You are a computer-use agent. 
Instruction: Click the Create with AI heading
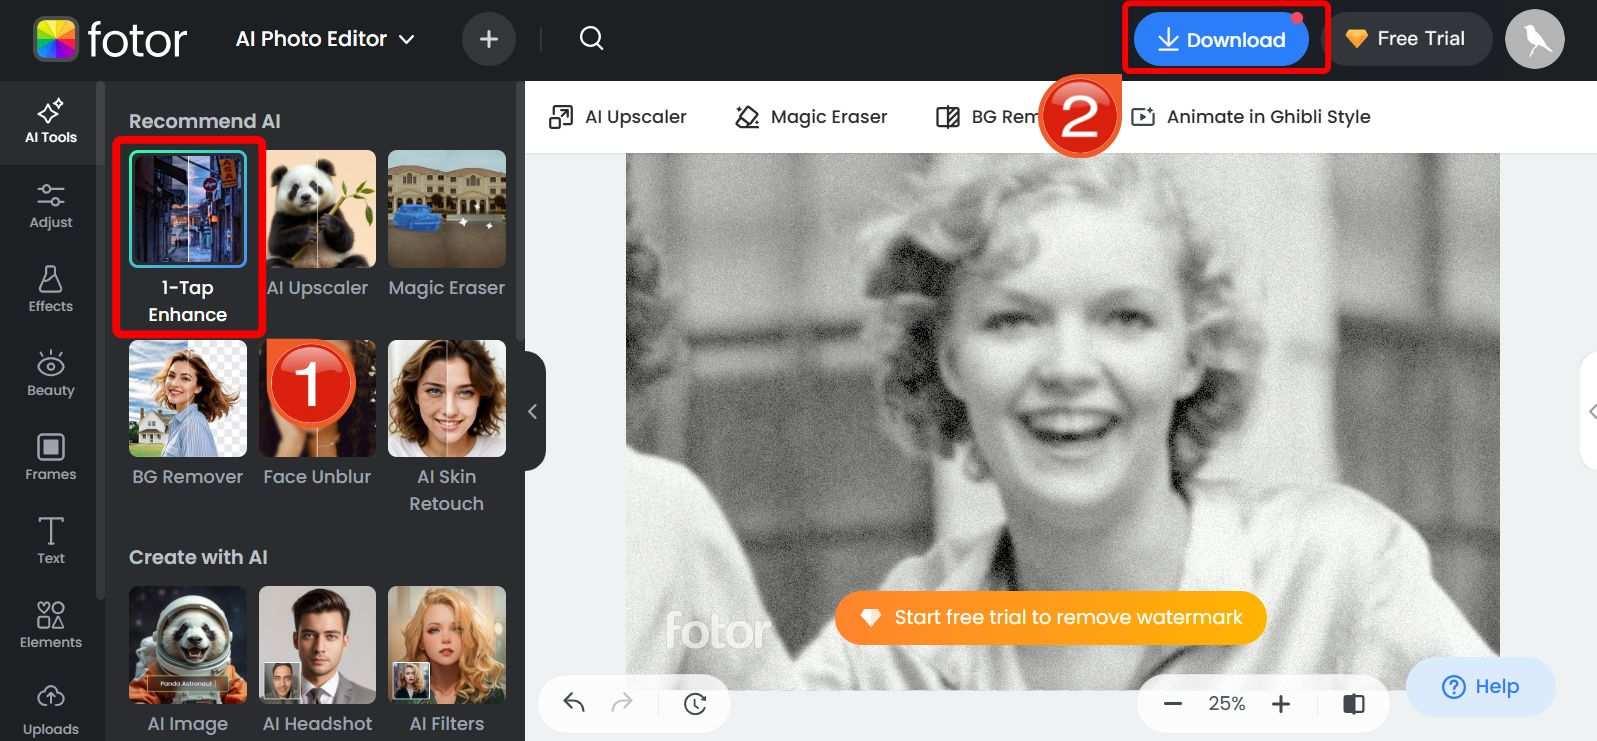point(198,557)
